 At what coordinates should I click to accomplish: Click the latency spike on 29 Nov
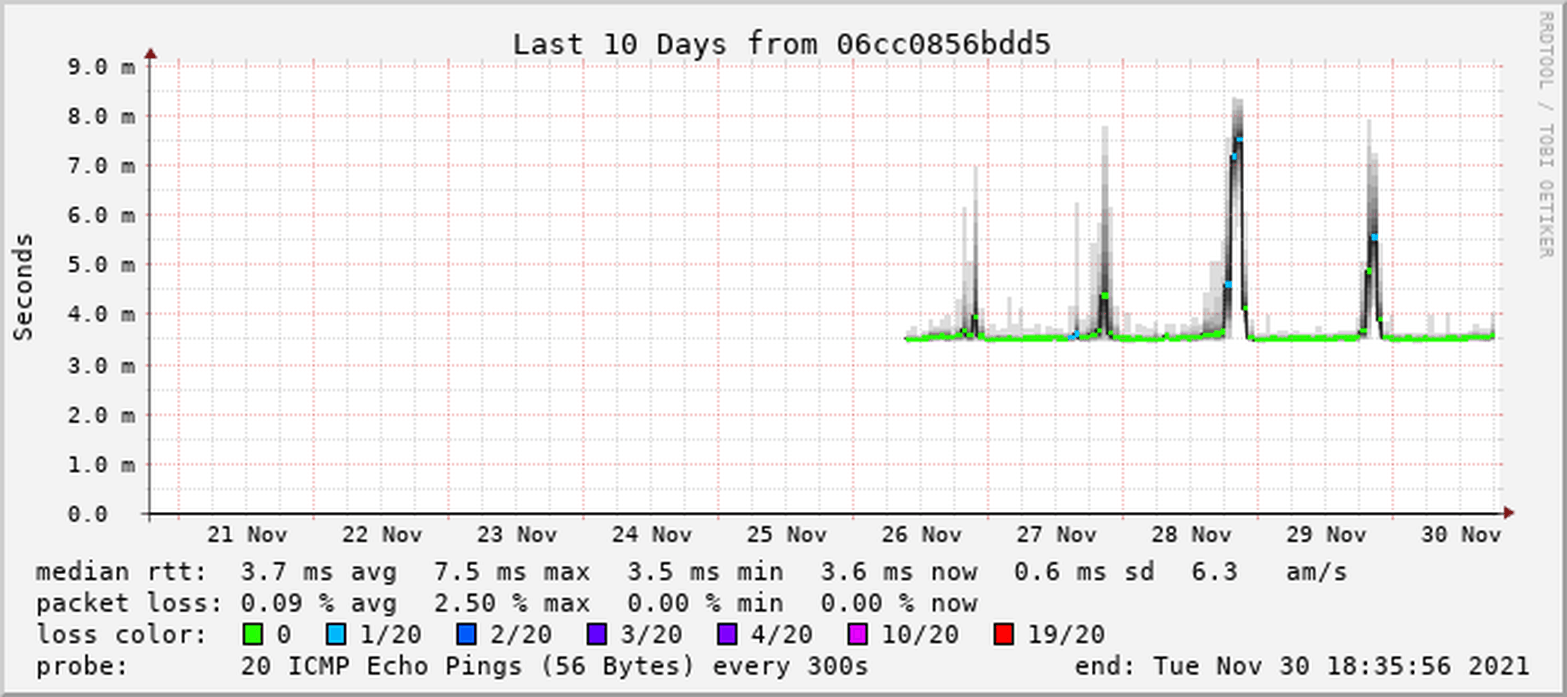click(x=1373, y=230)
